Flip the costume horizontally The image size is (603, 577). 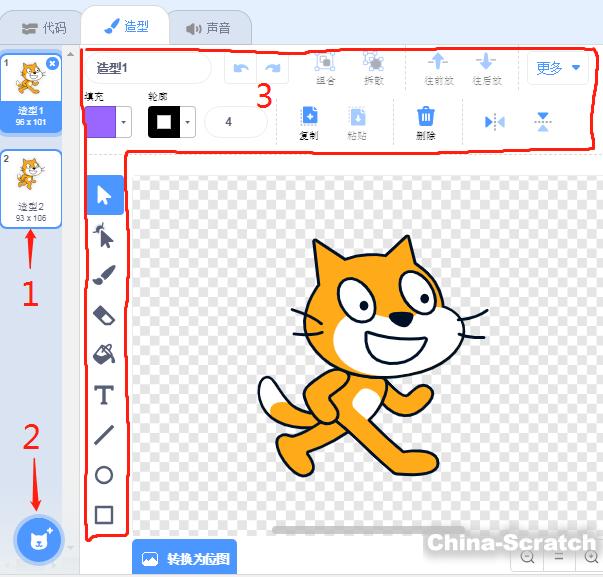(494, 122)
